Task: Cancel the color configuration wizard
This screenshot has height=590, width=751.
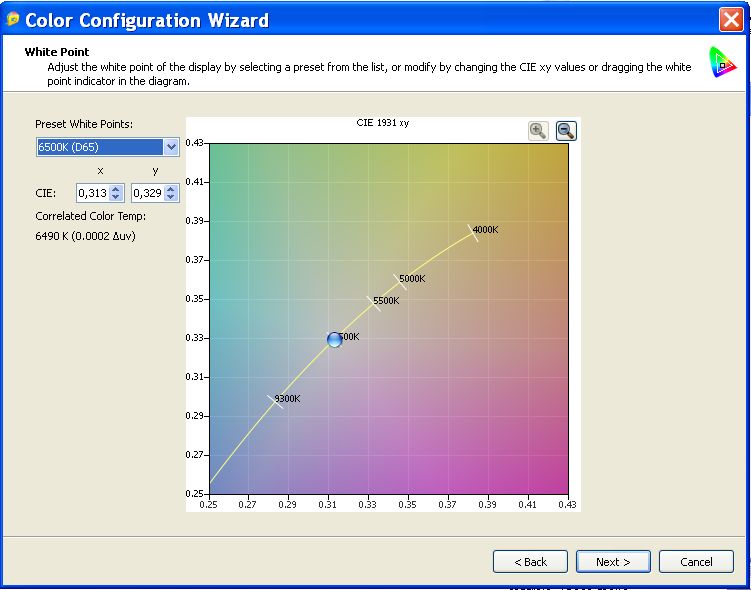Action: (696, 562)
